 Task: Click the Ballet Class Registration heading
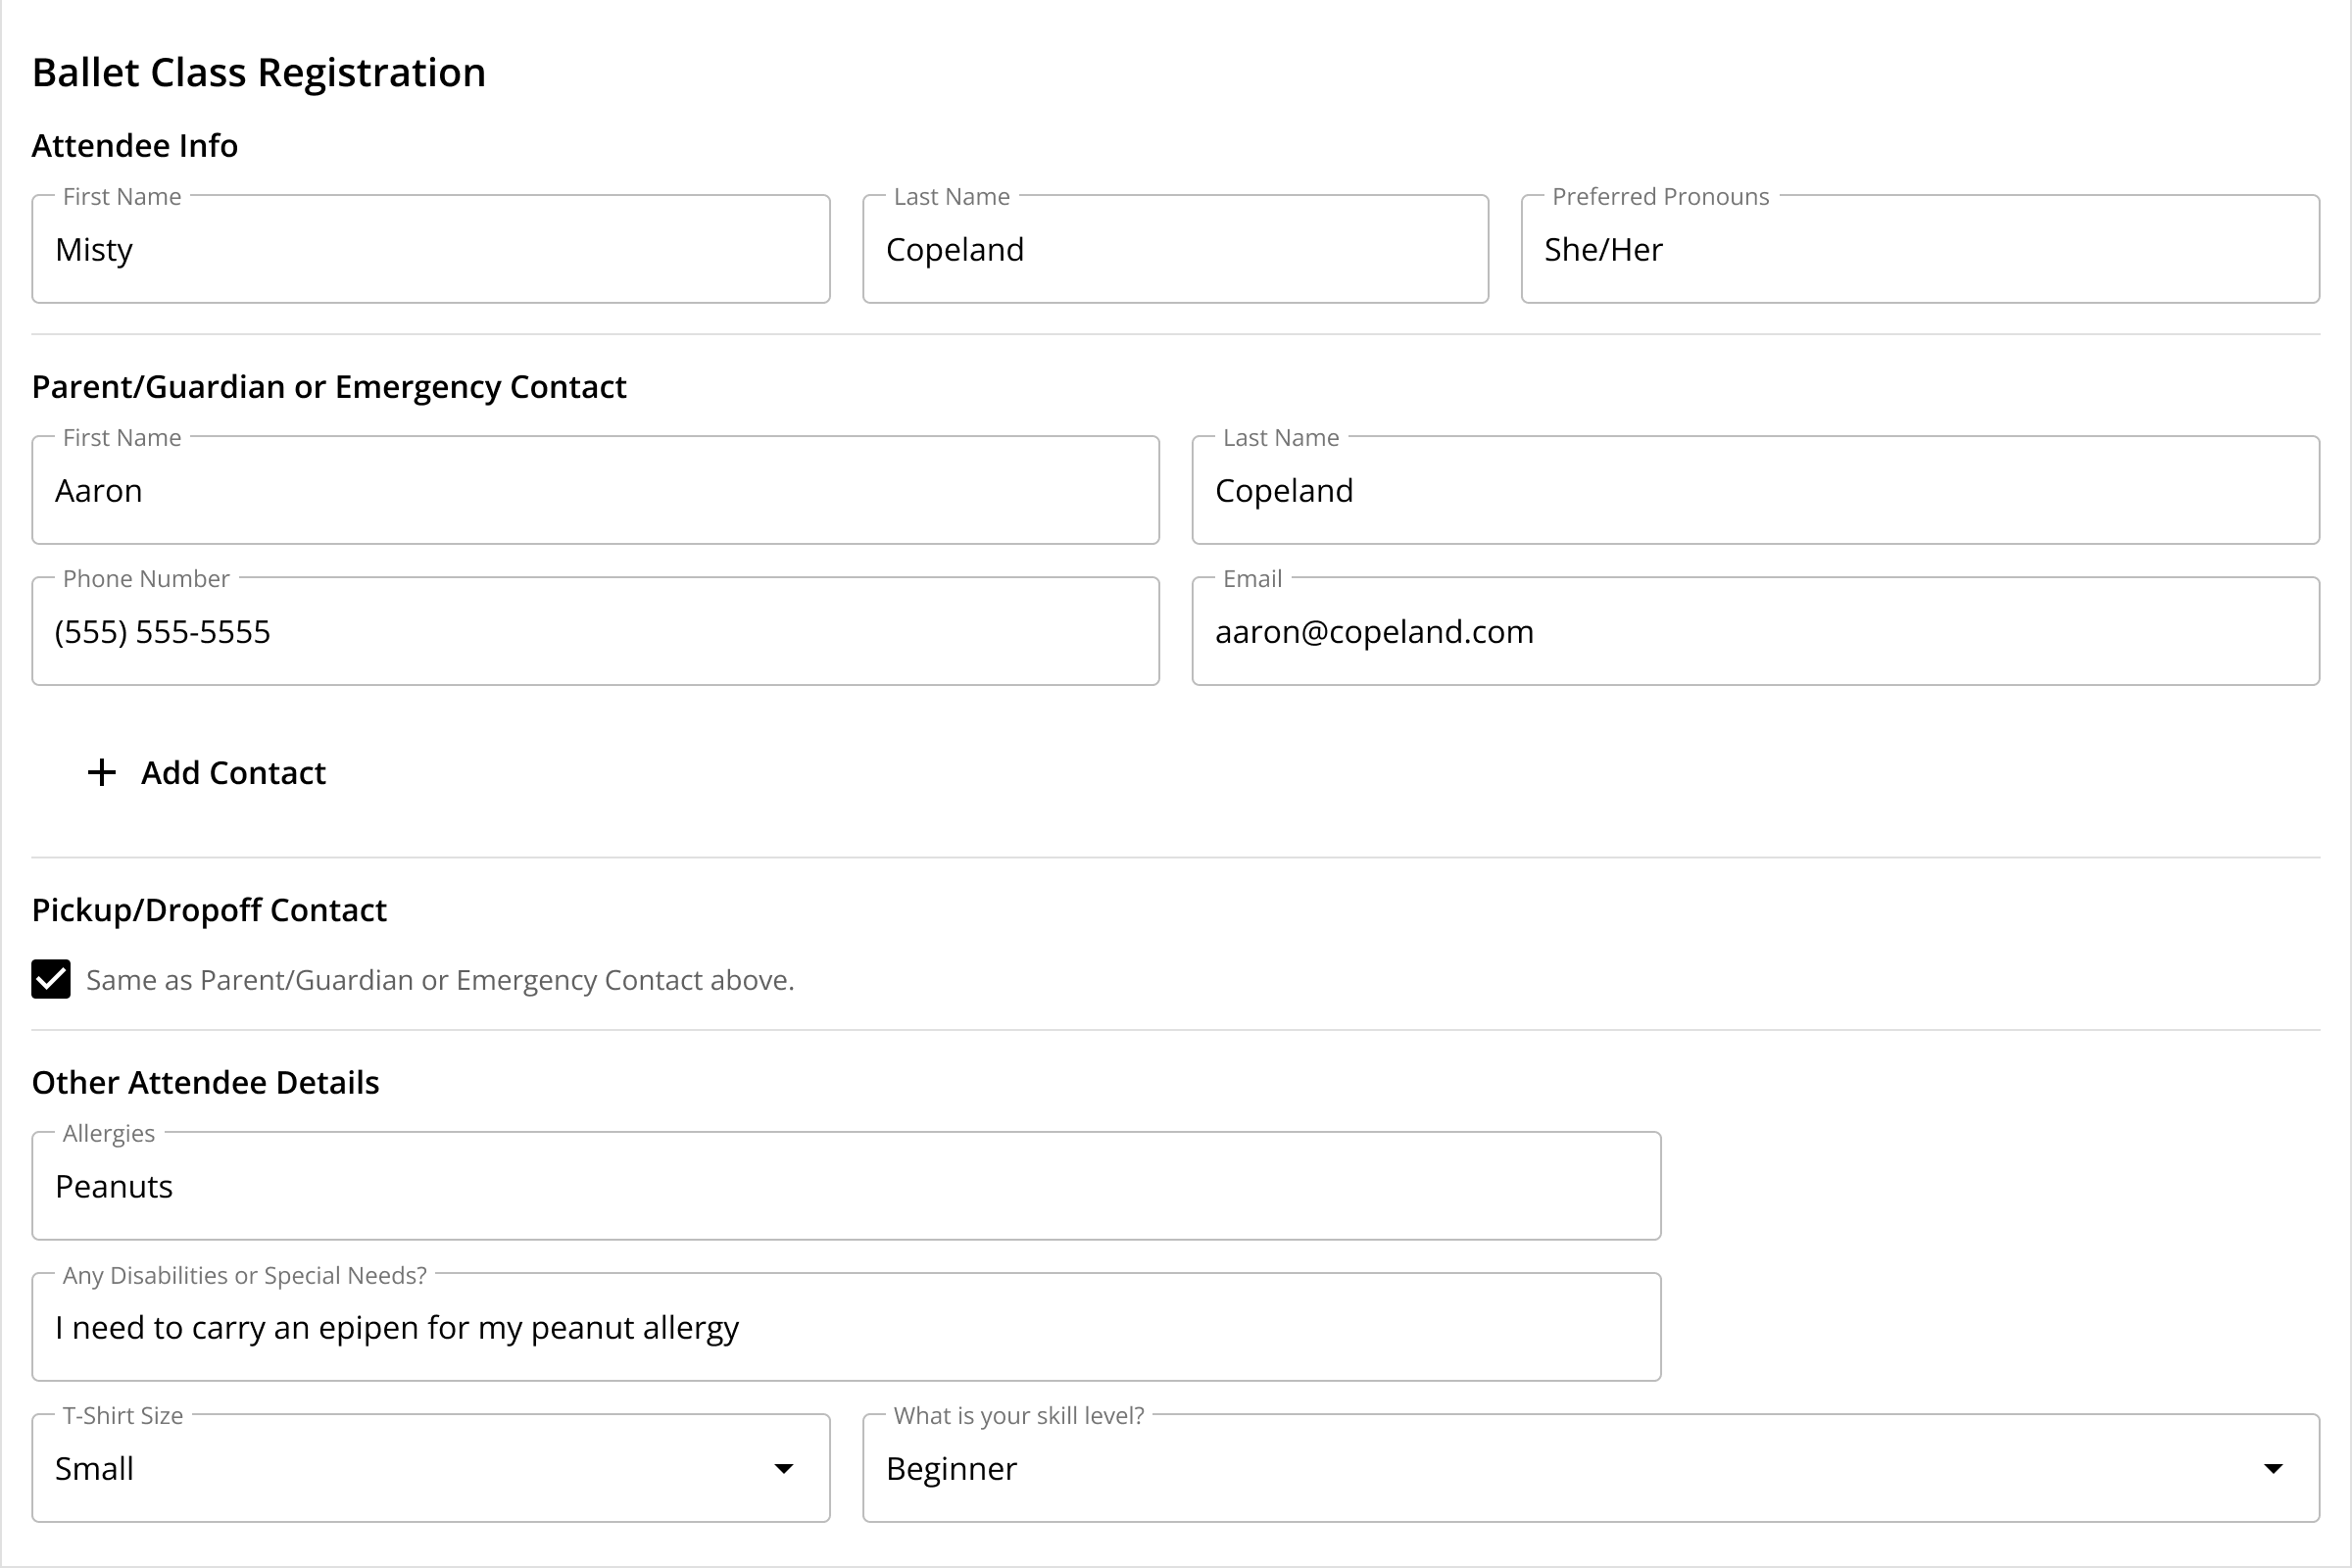pyautogui.click(x=259, y=73)
